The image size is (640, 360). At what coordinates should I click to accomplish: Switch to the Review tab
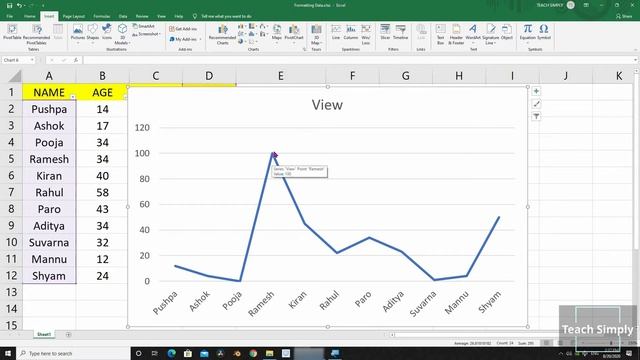142,16
